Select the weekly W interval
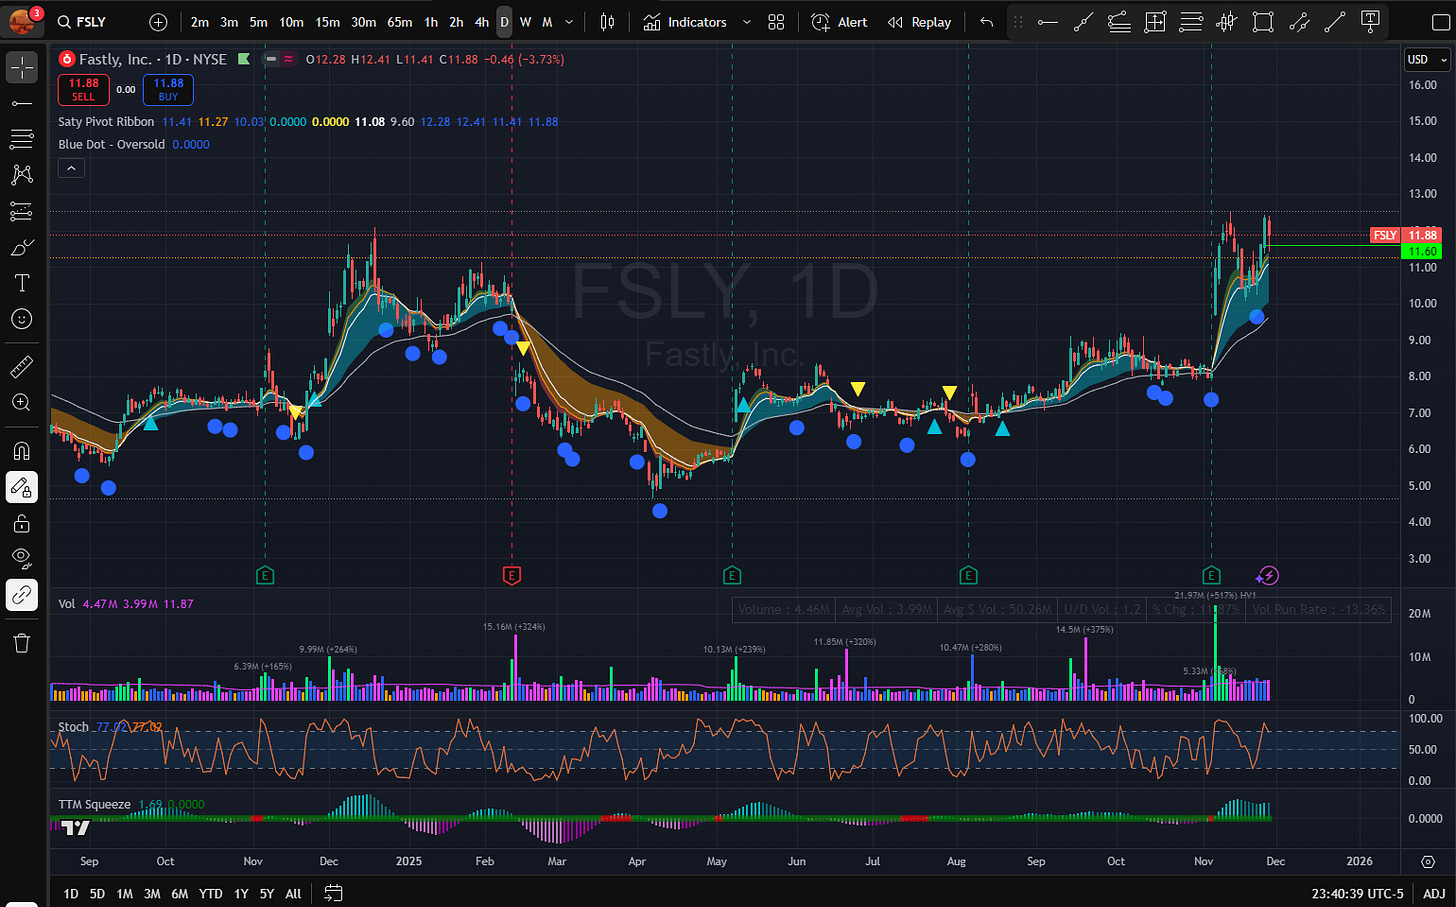1456x907 pixels. [x=526, y=22]
